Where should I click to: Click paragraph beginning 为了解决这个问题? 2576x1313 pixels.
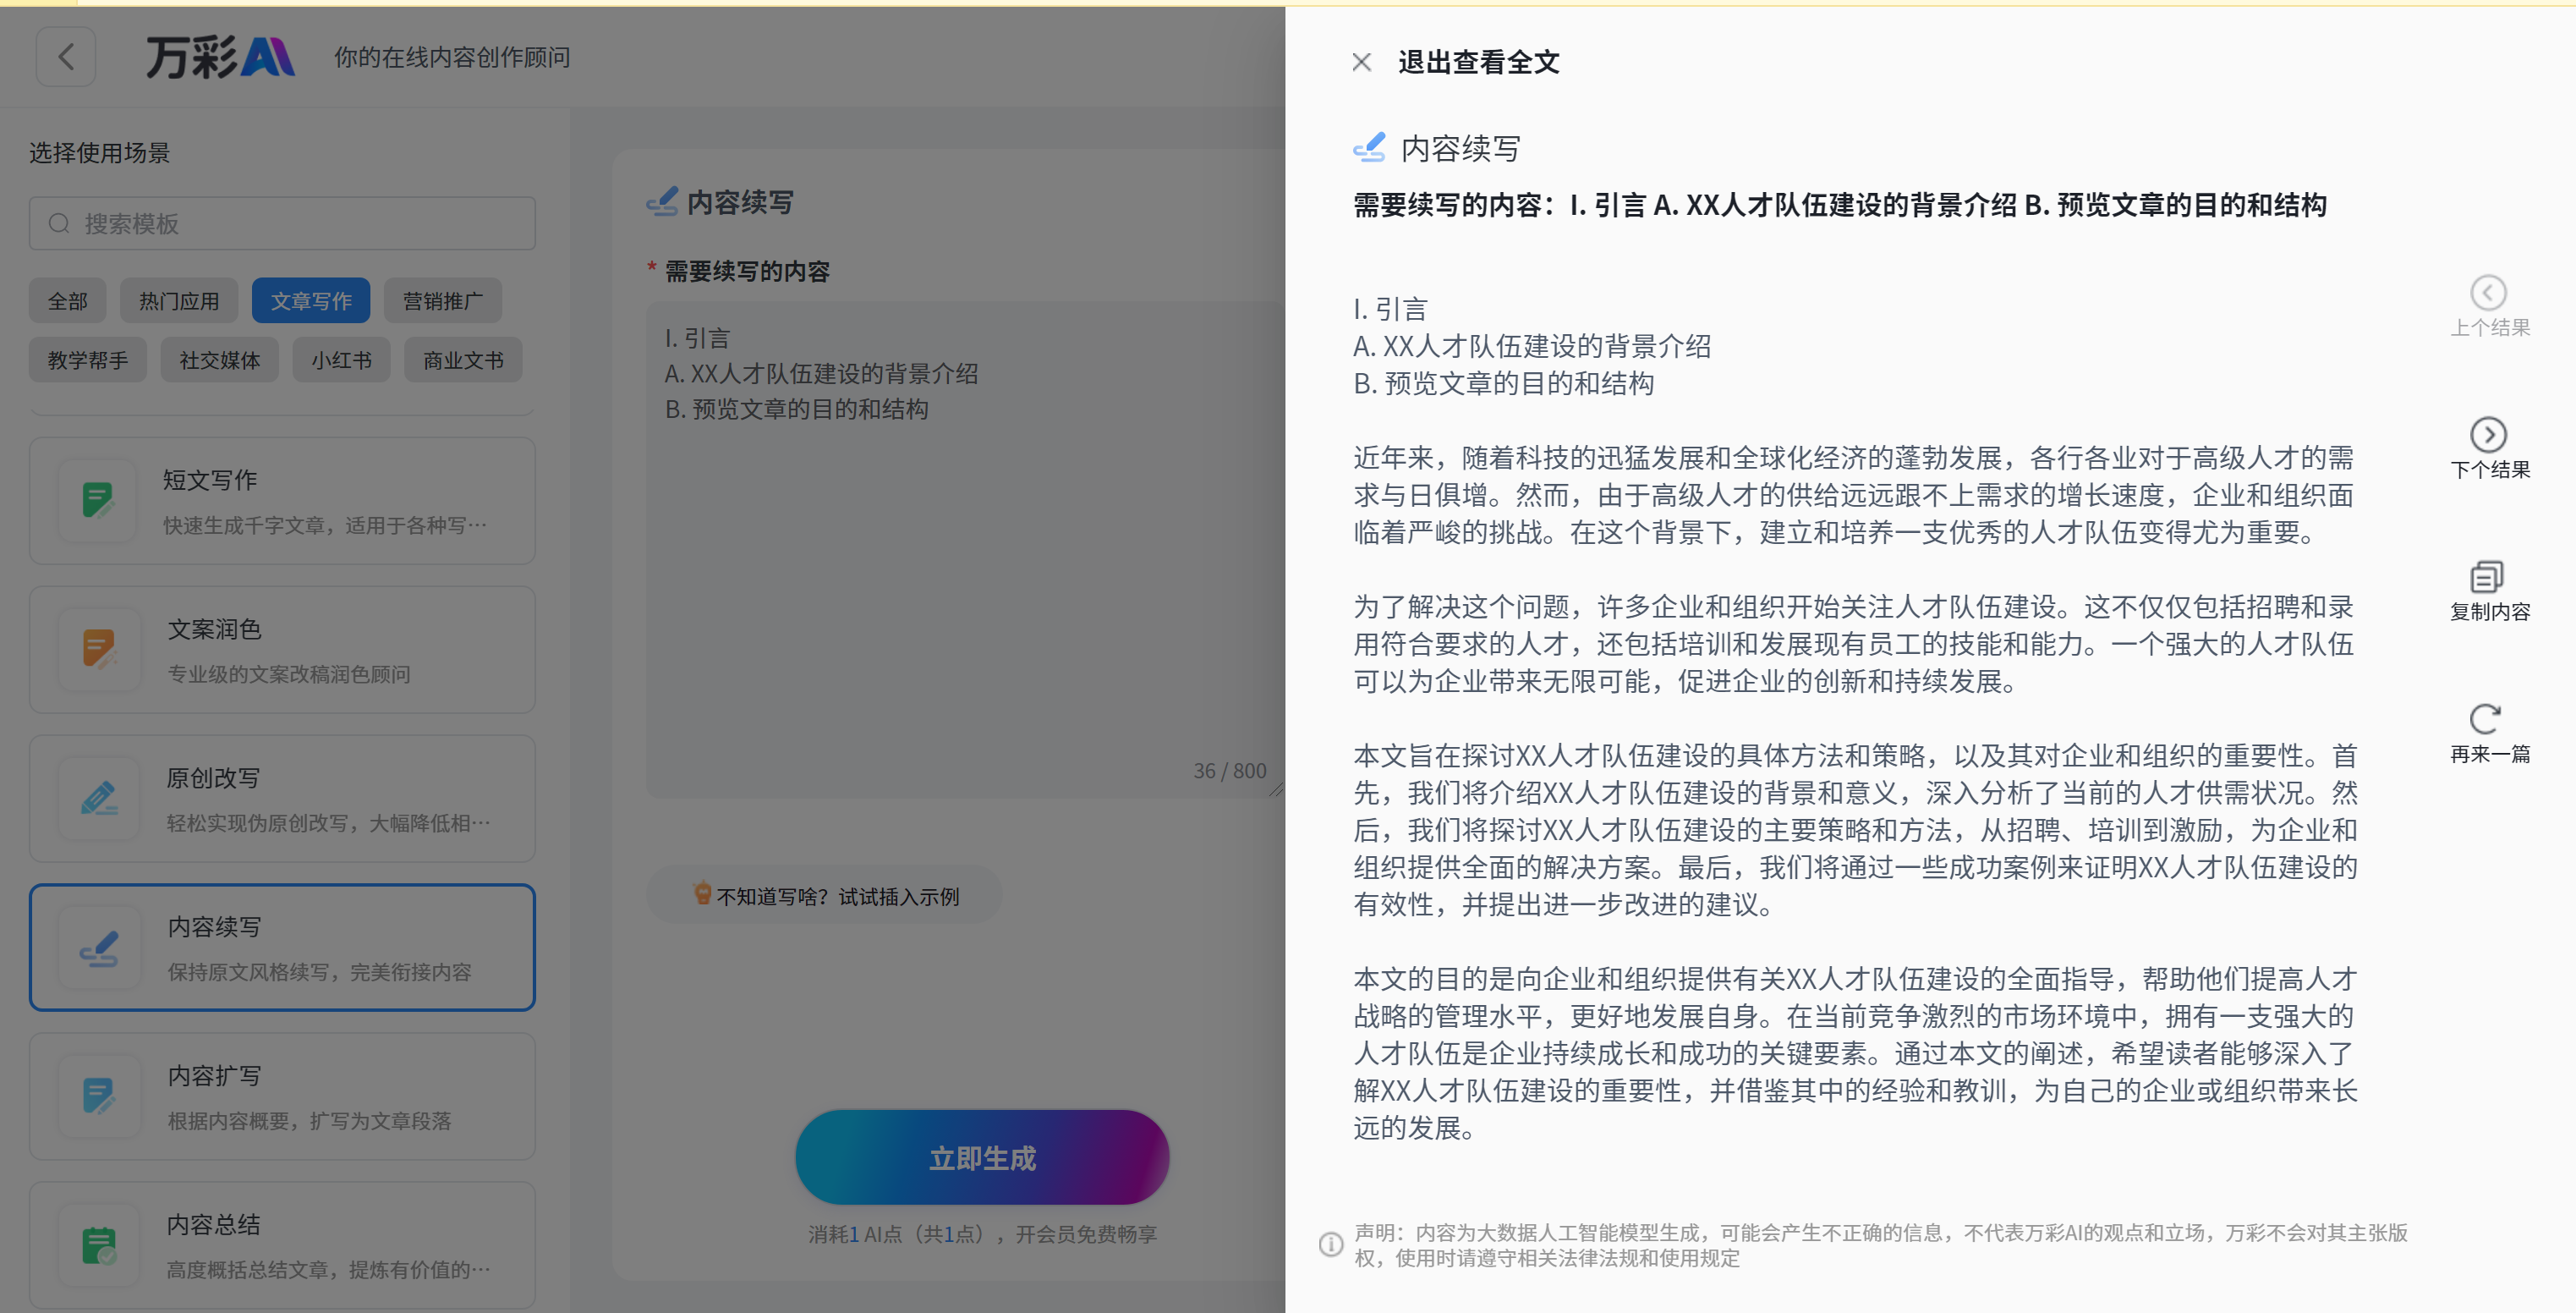(1854, 644)
